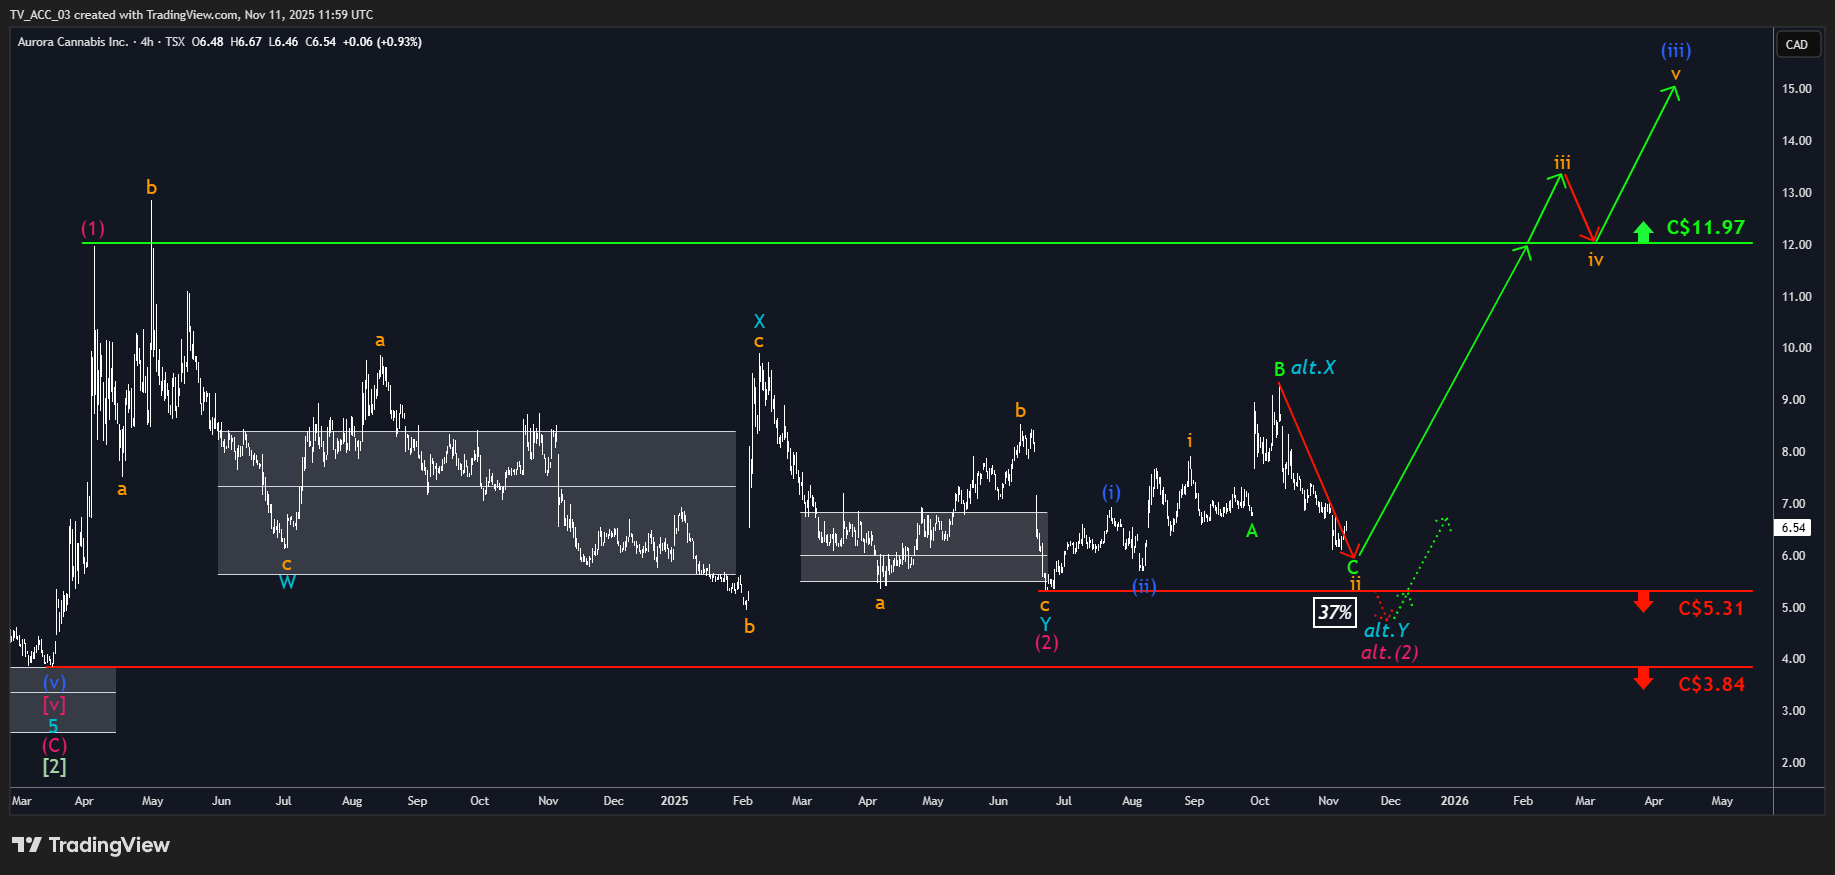Screen dimensions: 1835x875
Task: Select the 2025 marker on time axis
Action: (674, 801)
